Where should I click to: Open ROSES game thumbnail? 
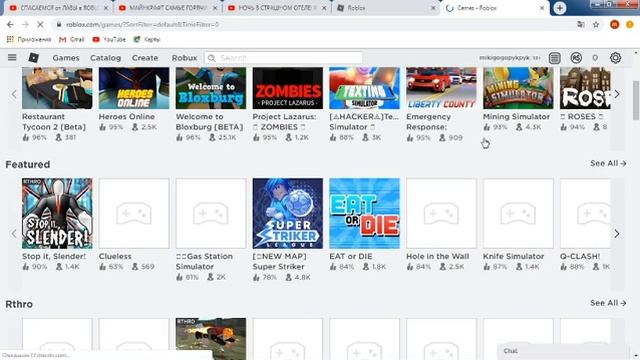click(x=585, y=88)
